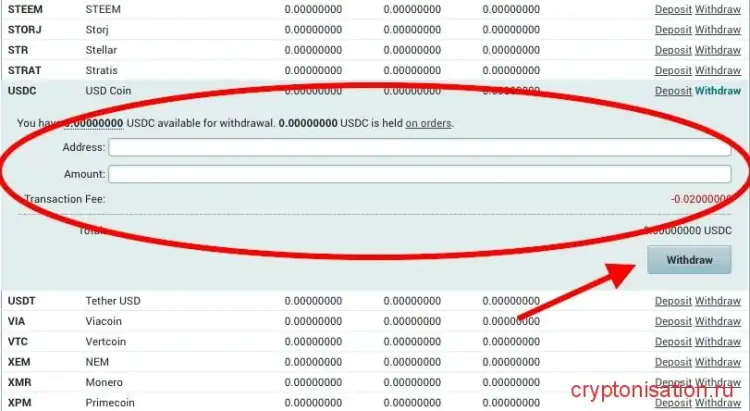Click the 'Transaction Fee:' label
The height and width of the screenshot is (411, 750).
coord(65,199)
